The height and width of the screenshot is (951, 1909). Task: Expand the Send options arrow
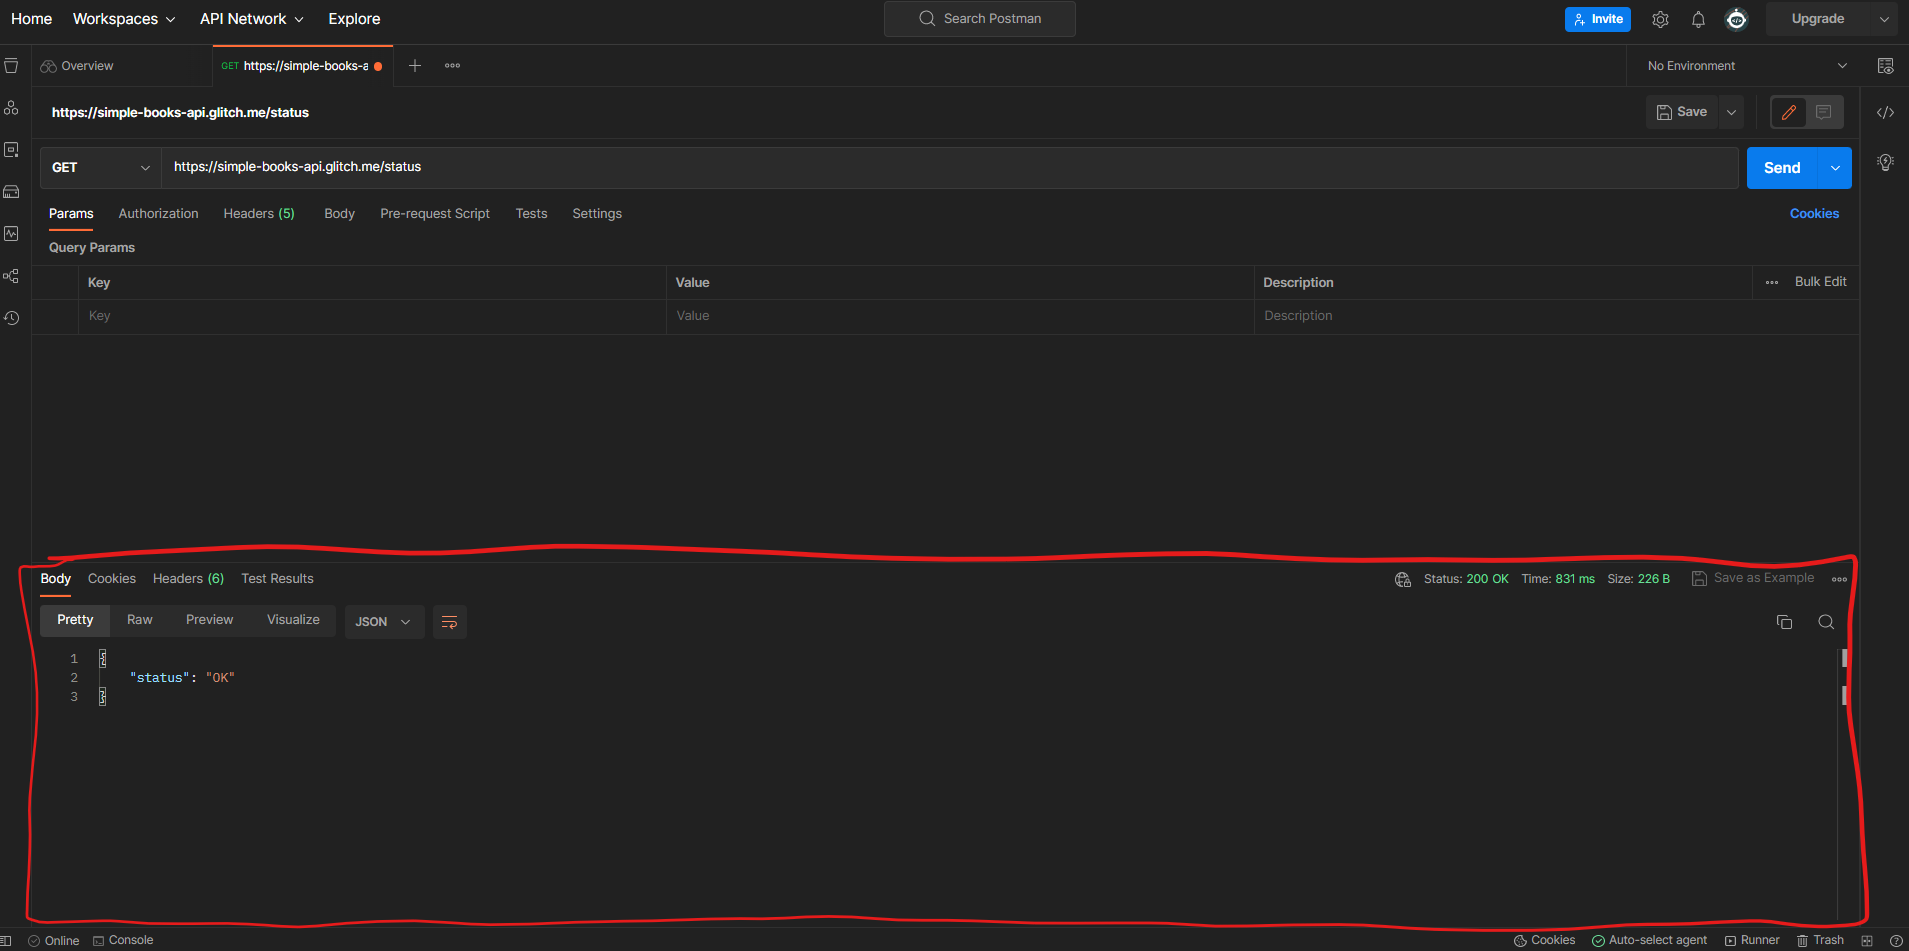click(1835, 168)
